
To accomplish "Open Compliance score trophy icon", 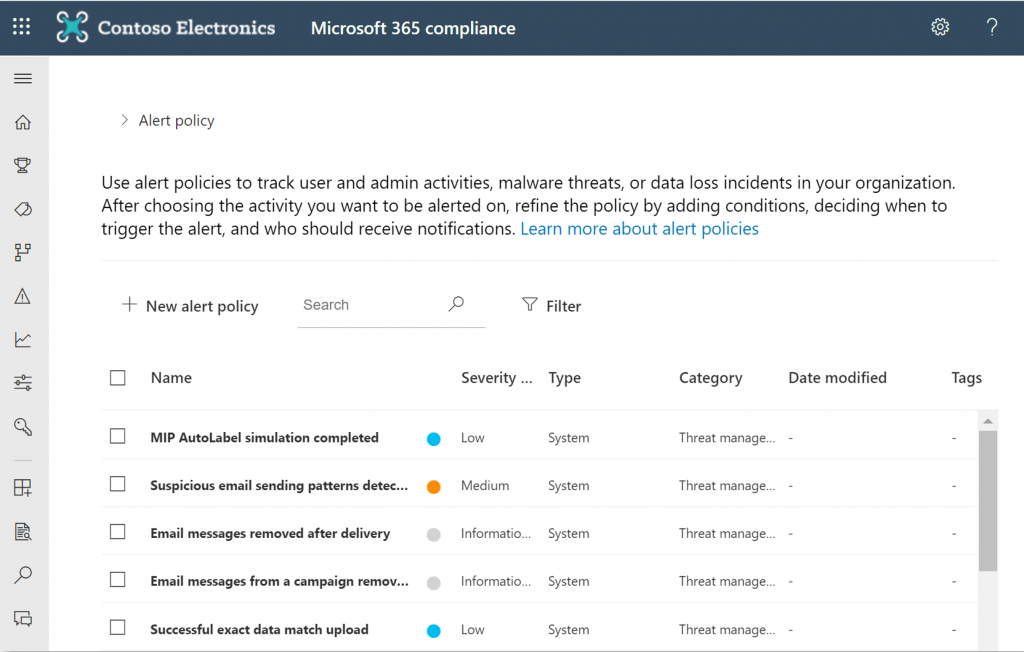I will [23, 165].
